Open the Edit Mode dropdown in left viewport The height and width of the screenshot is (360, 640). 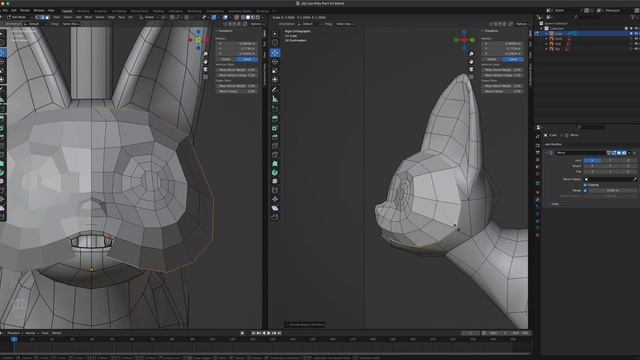pyautogui.click(x=19, y=18)
